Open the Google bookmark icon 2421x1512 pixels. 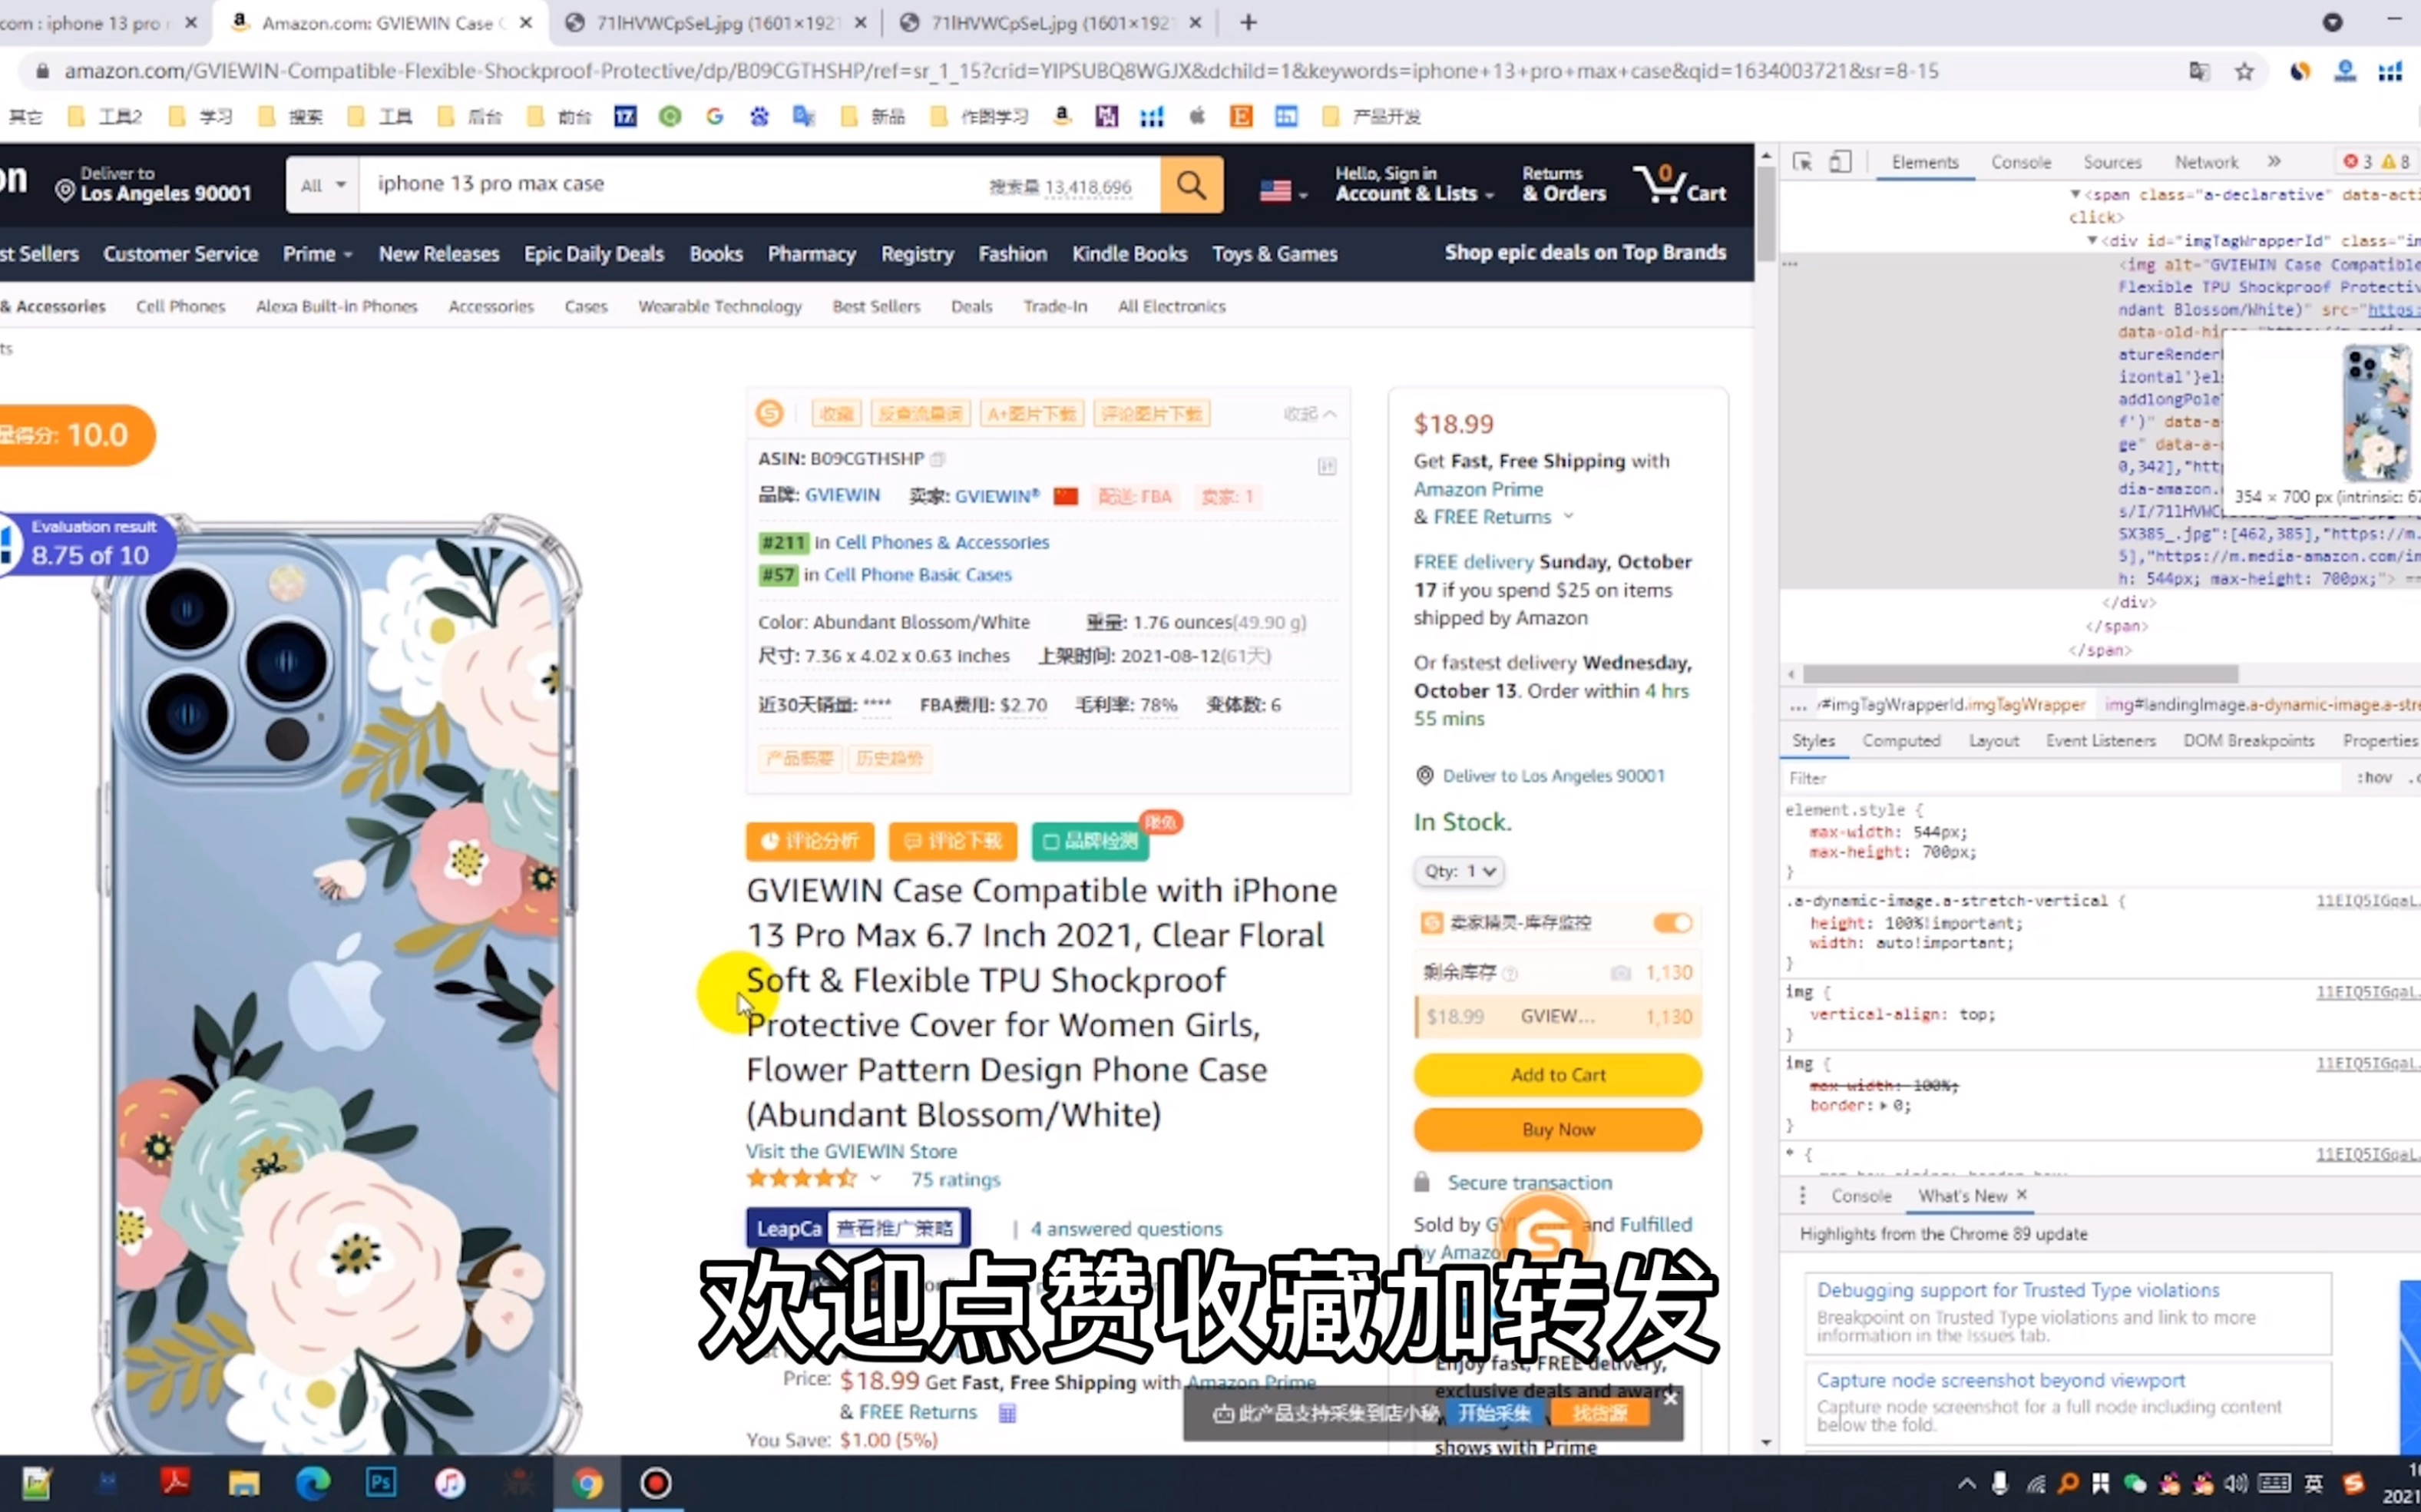(x=714, y=117)
